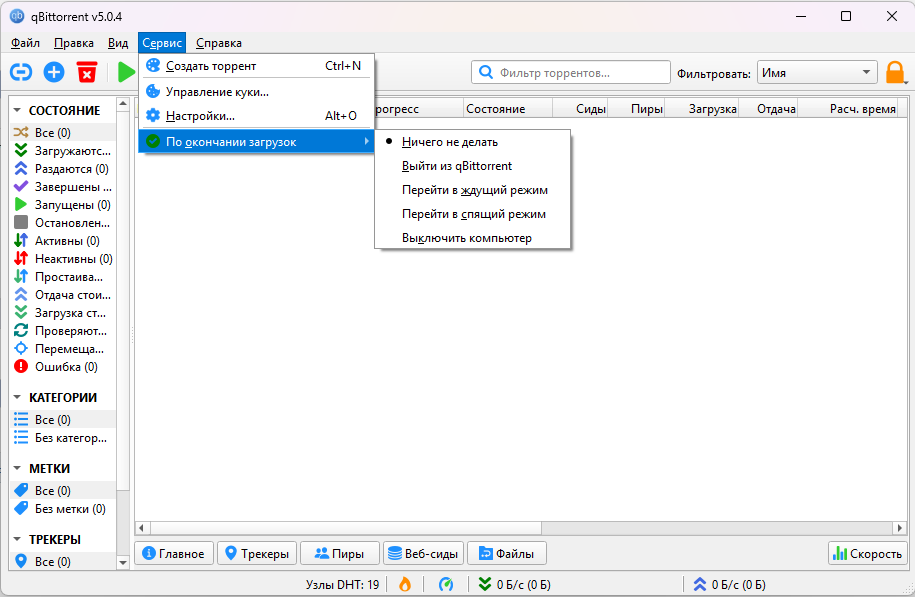
Task: Click the add torrent link toolbar icon
Action: click(x=21, y=72)
